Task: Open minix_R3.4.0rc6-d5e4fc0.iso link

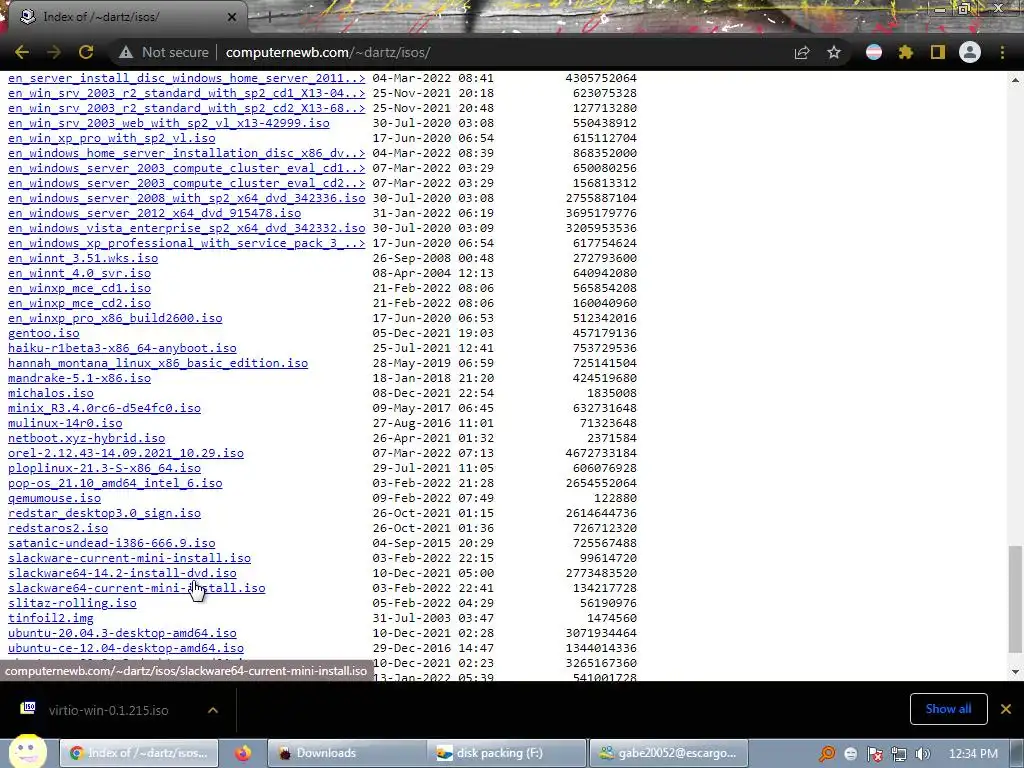Action: click(104, 408)
